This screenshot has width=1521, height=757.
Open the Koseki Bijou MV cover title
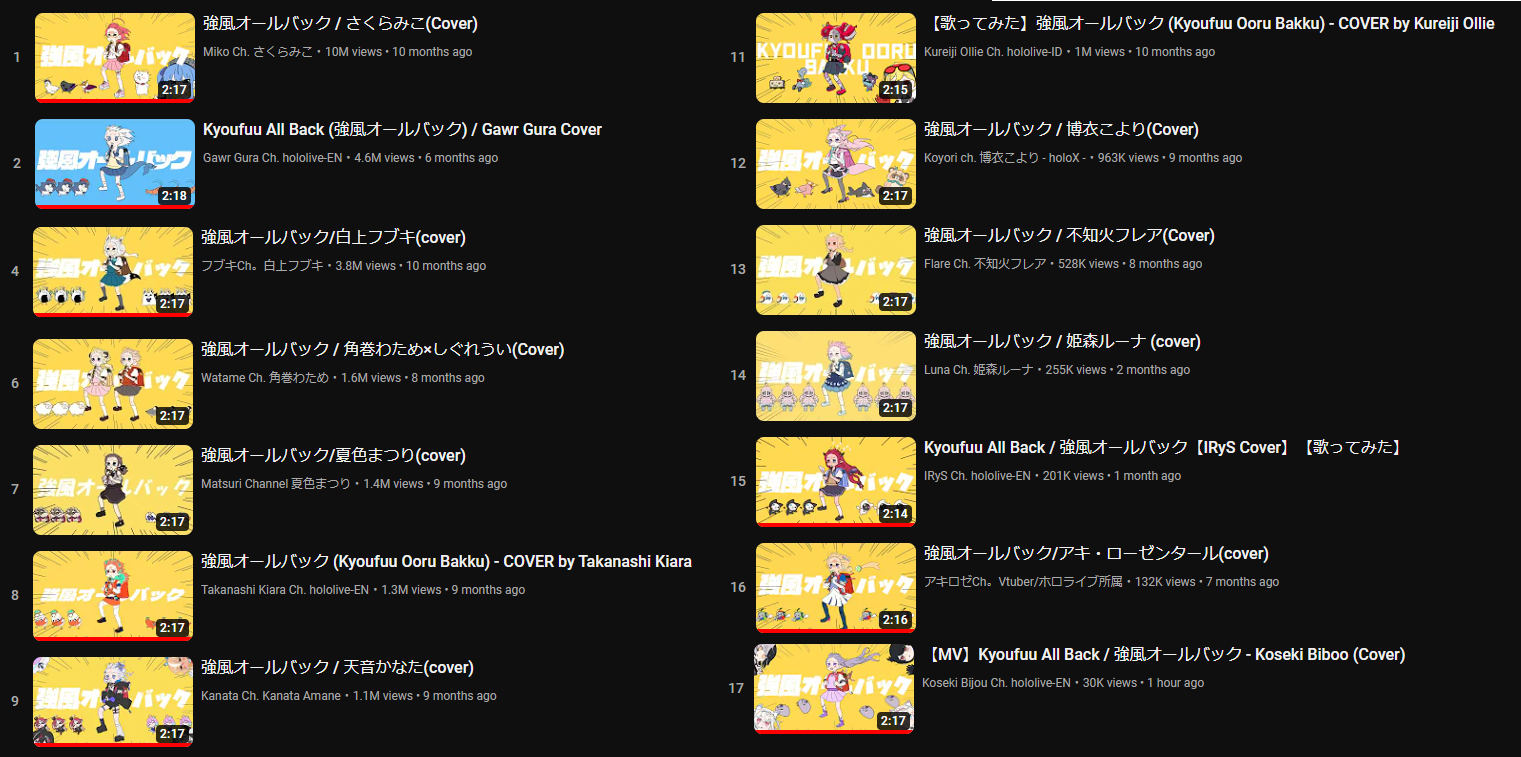[x=1164, y=655]
